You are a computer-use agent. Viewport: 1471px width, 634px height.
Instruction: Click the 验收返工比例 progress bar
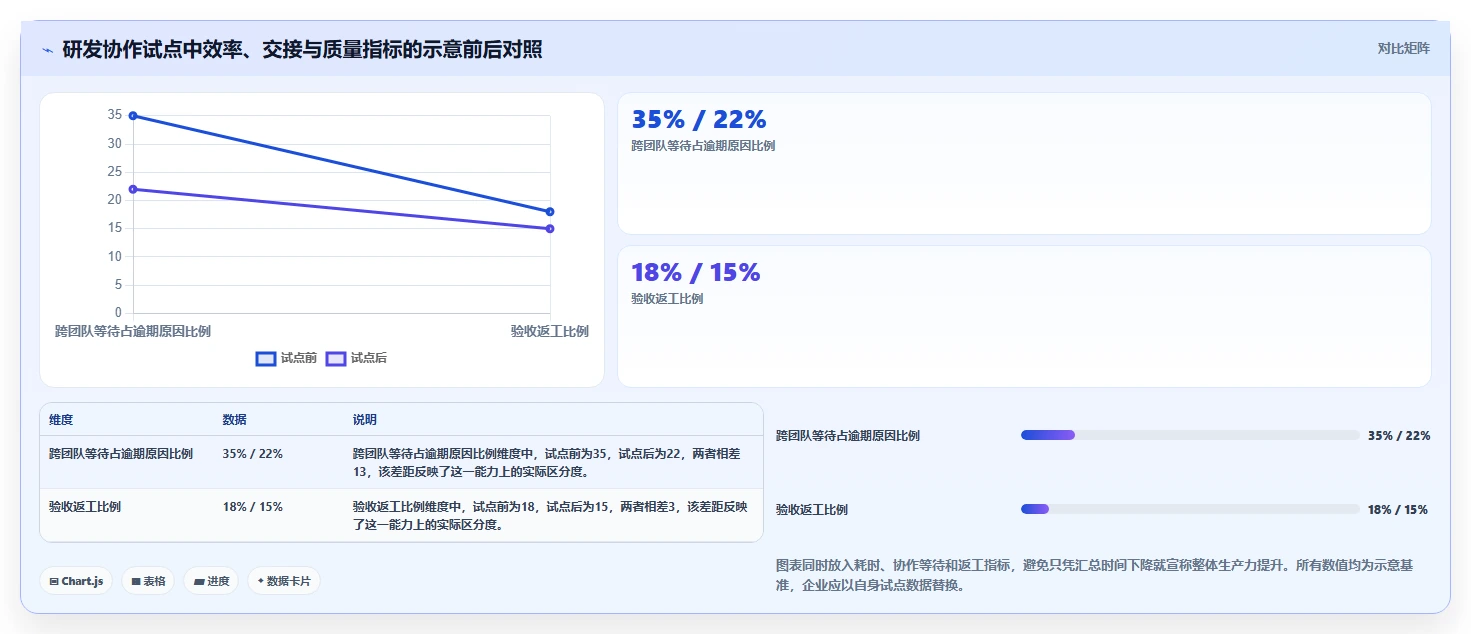pyautogui.click(x=1190, y=509)
